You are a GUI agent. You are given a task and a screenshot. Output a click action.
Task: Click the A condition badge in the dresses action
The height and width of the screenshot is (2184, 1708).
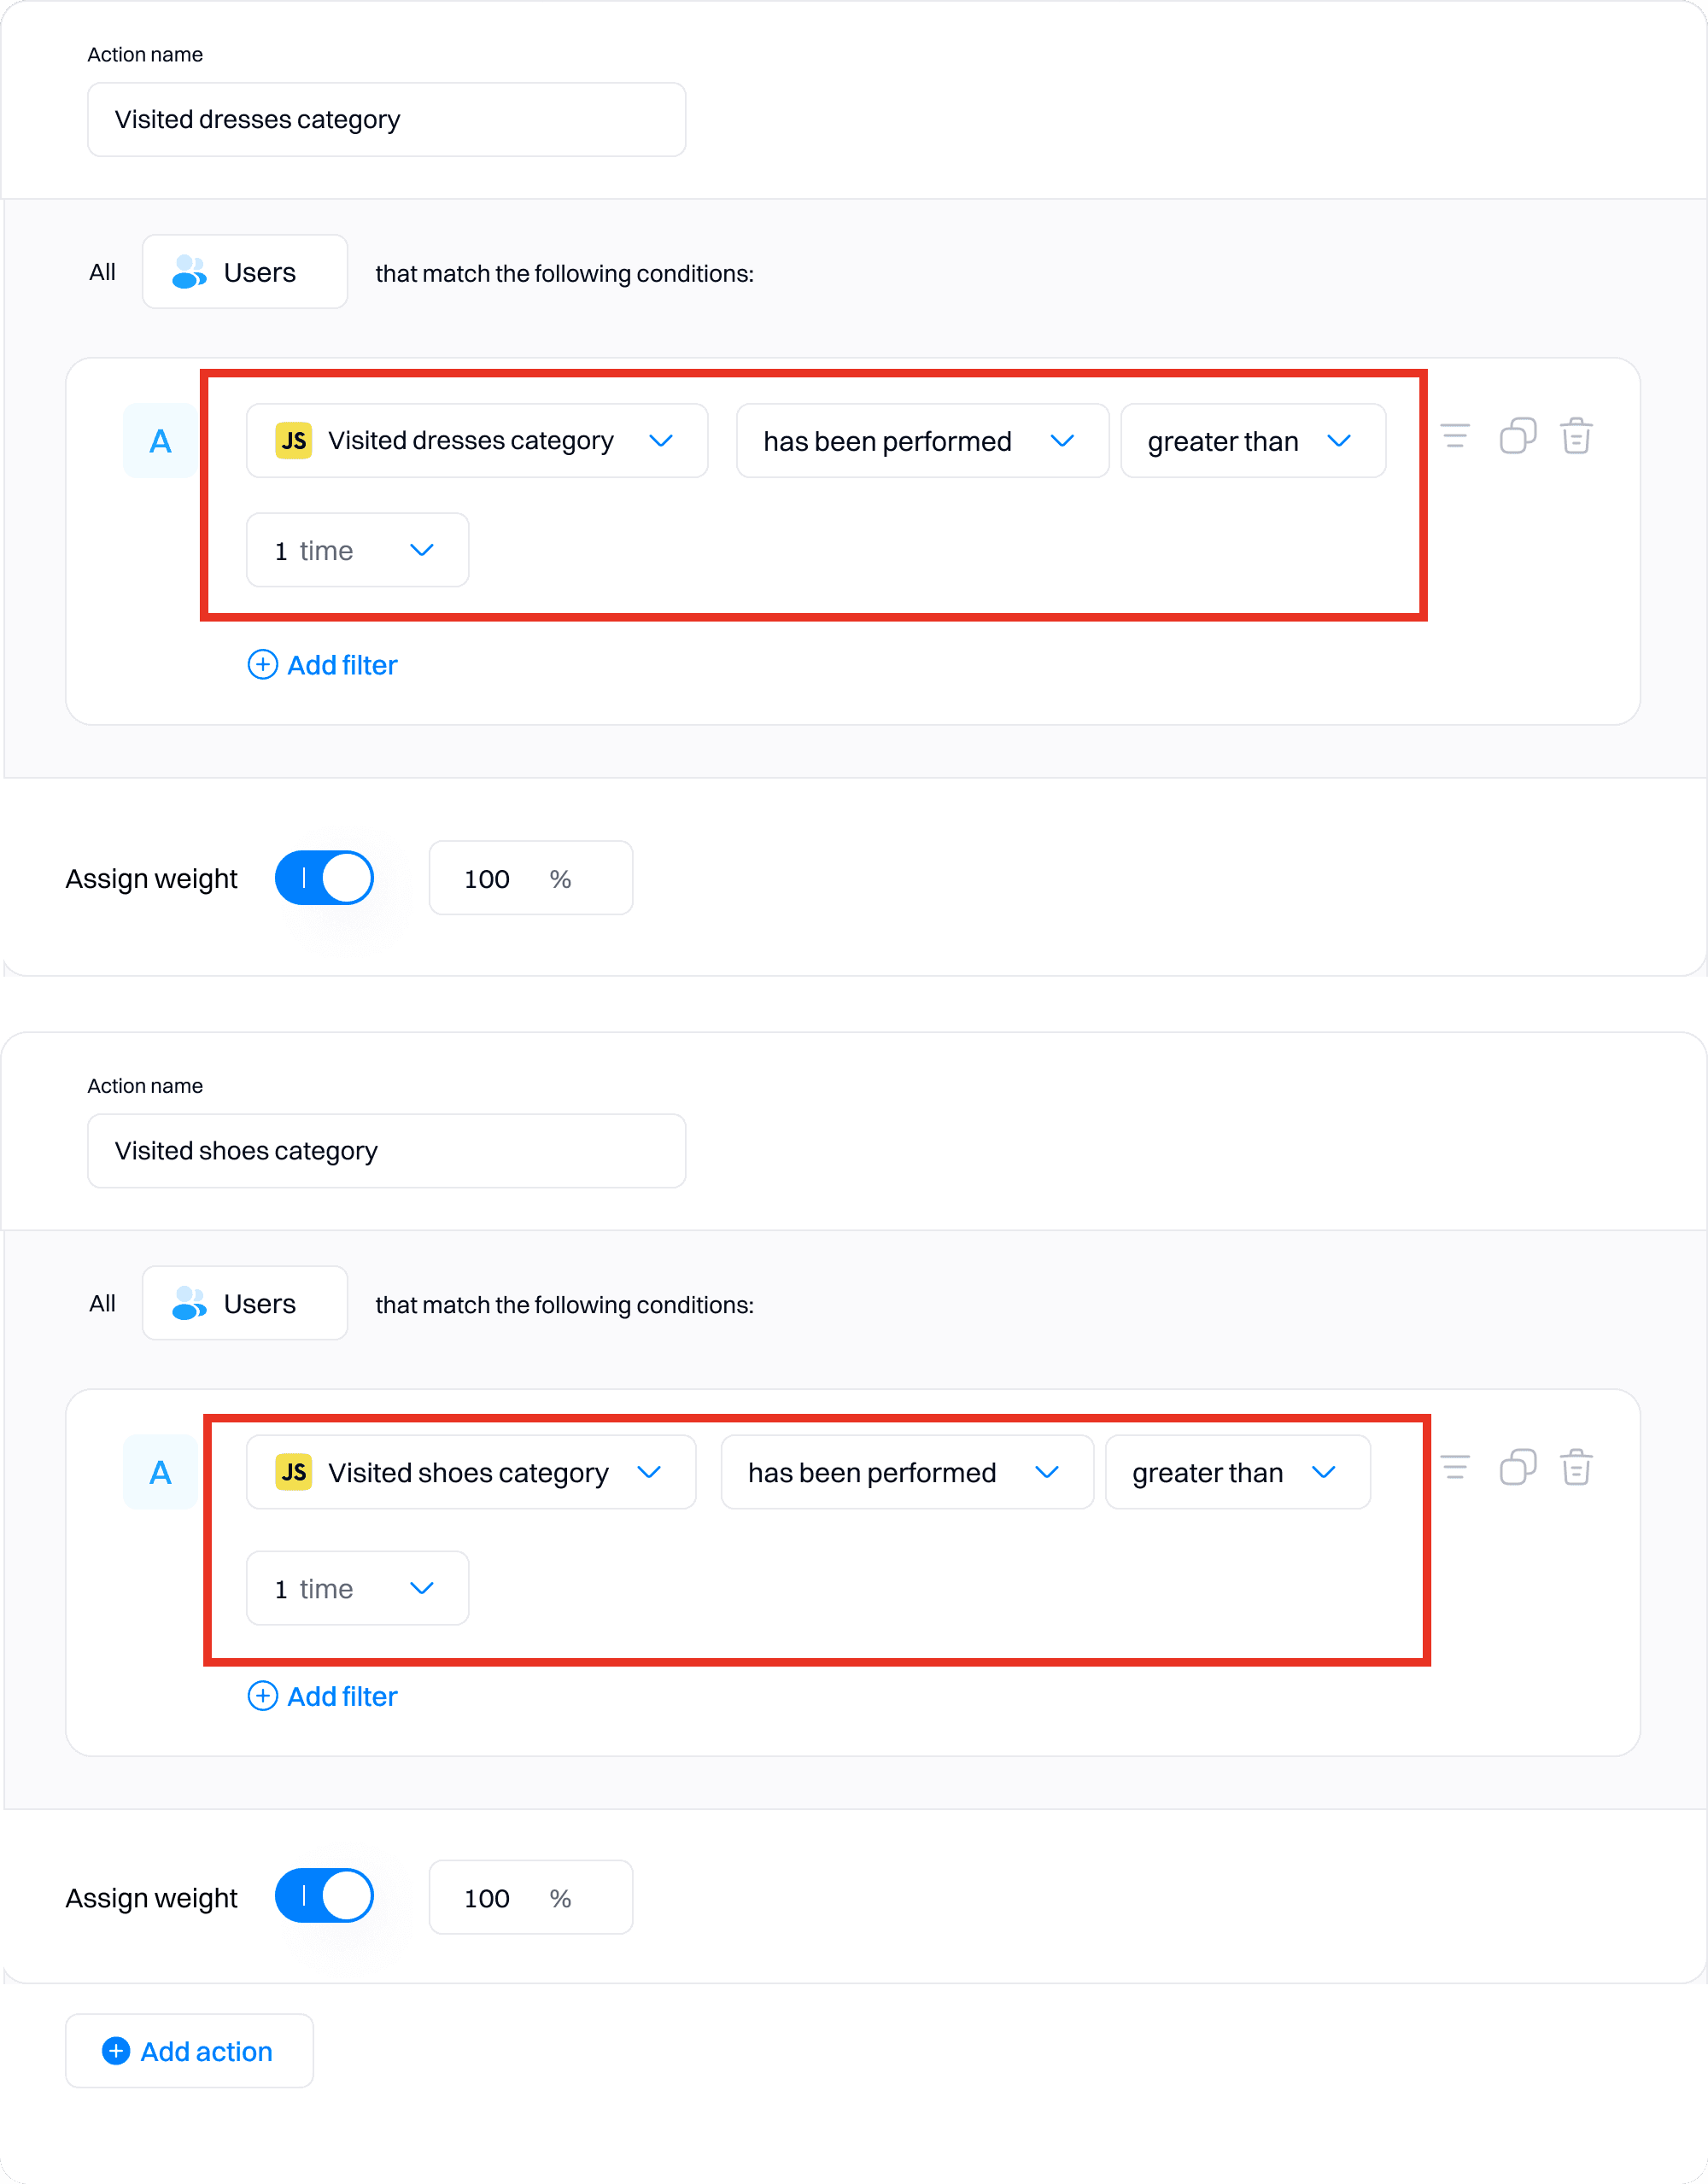click(160, 441)
